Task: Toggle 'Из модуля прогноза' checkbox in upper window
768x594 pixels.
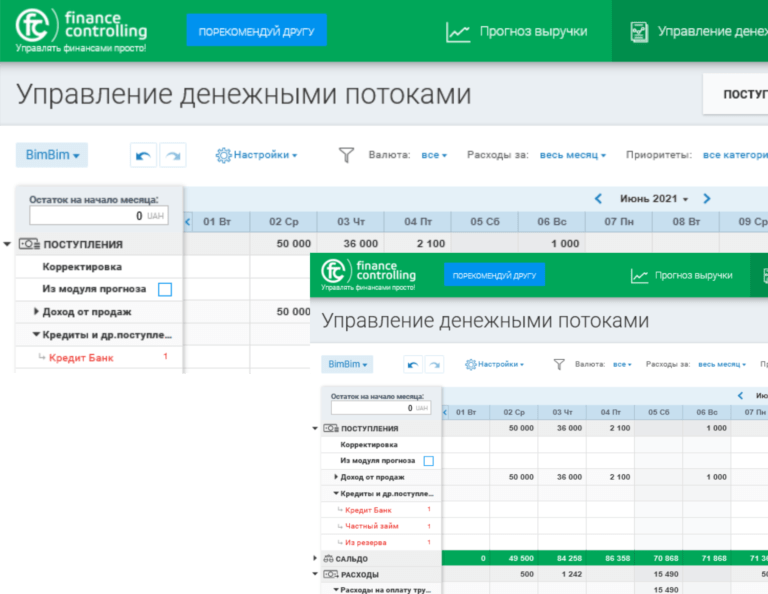Action: click(x=165, y=289)
